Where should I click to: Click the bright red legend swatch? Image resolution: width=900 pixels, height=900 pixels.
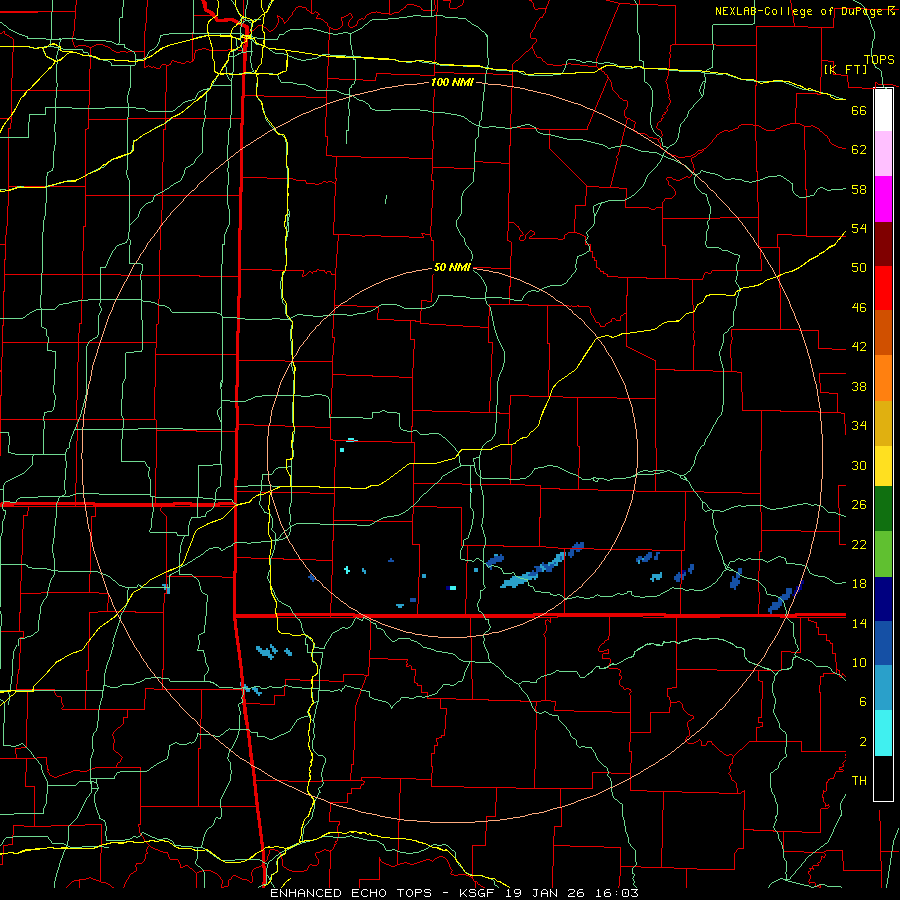click(883, 288)
